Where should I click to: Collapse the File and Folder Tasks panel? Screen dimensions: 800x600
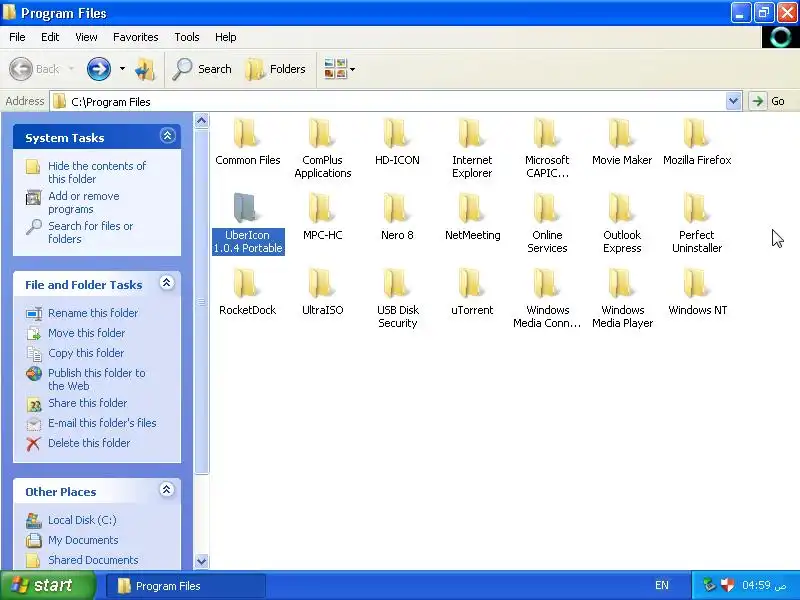click(x=166, y=283)
